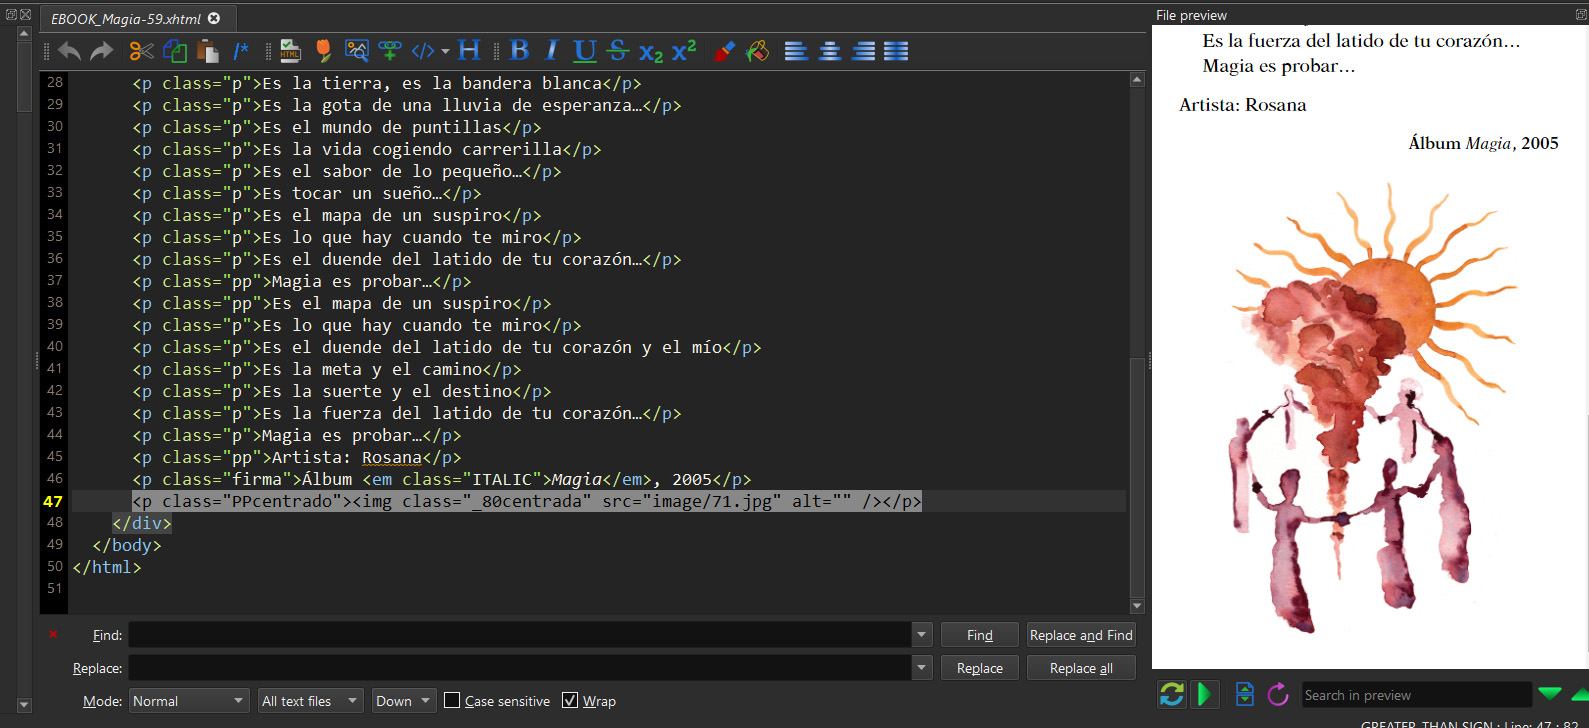This screenshot has height=728, width=1589.
Task: Cut selected text with the scissors icon
Action: 142,51
